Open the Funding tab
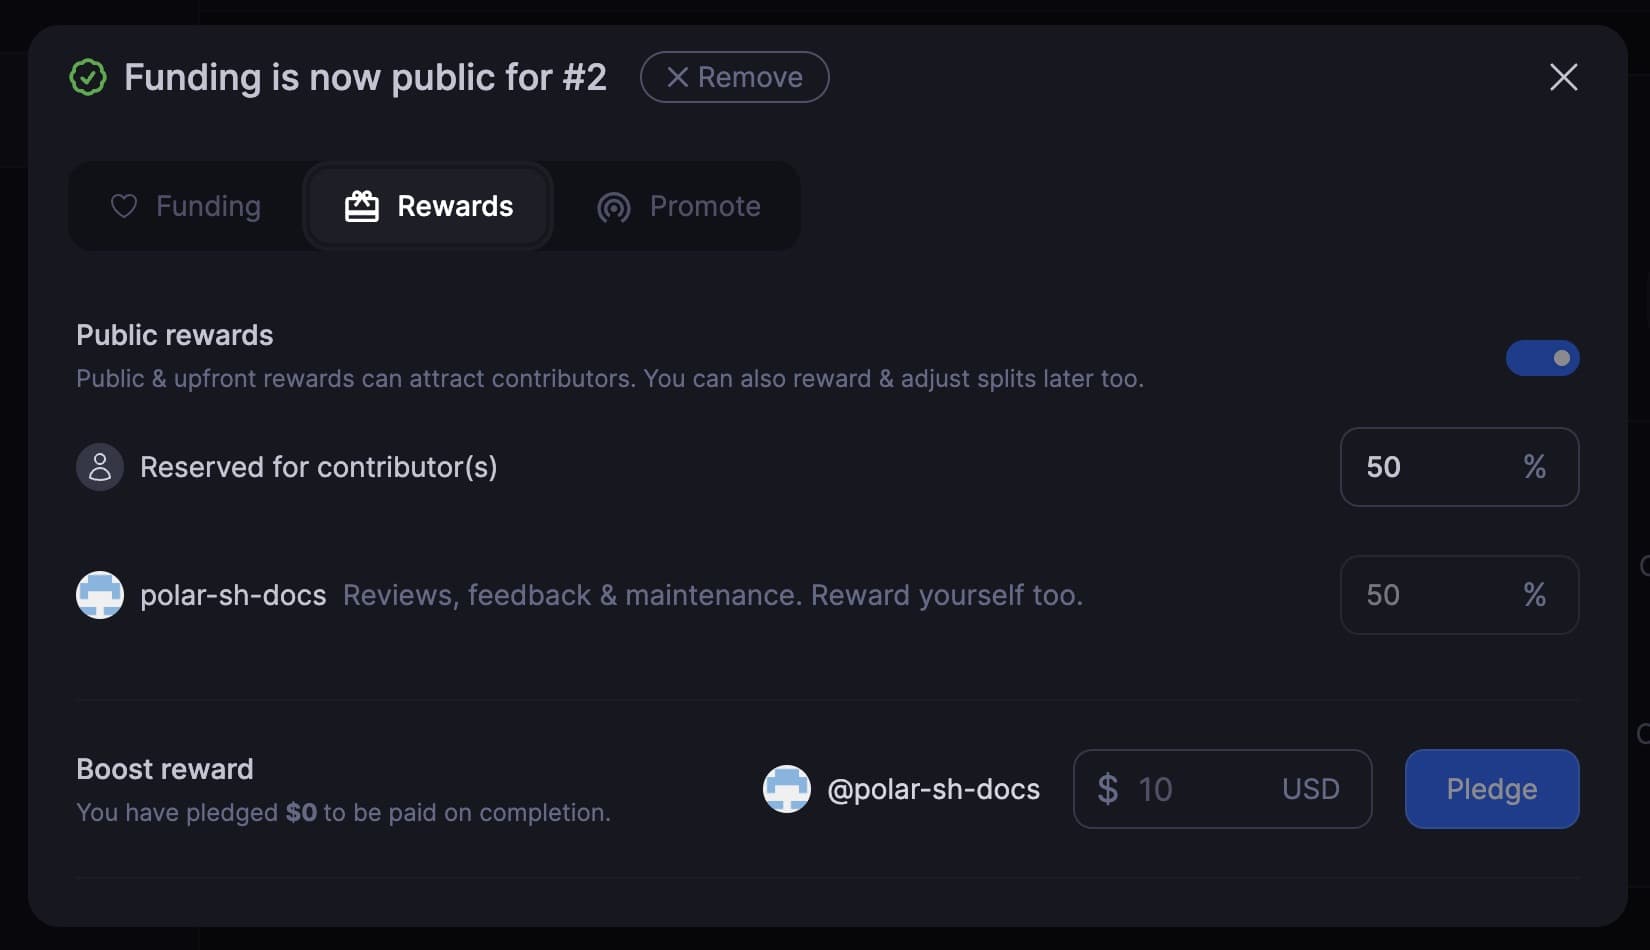 [x=186, y=206]
